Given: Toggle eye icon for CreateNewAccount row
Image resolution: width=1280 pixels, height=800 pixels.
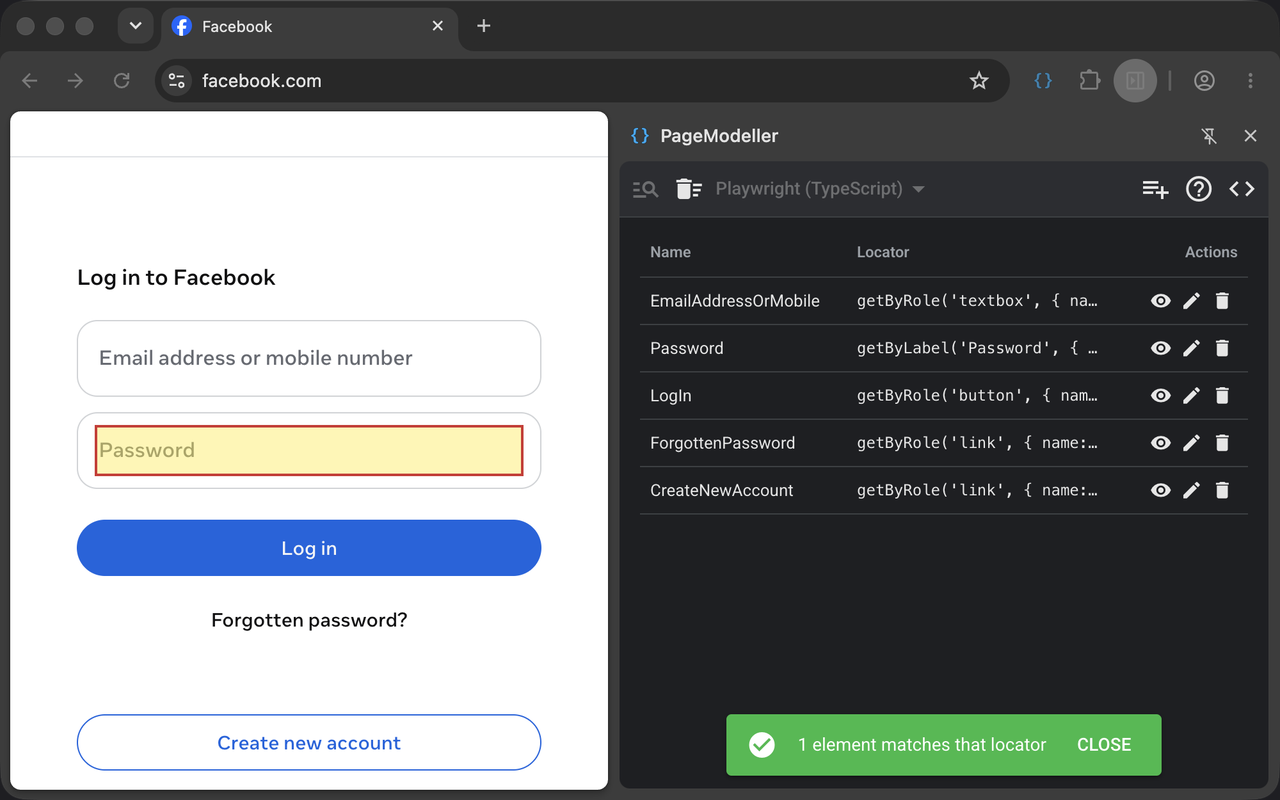Looking at the screenshot, I should pos(1160,490).
